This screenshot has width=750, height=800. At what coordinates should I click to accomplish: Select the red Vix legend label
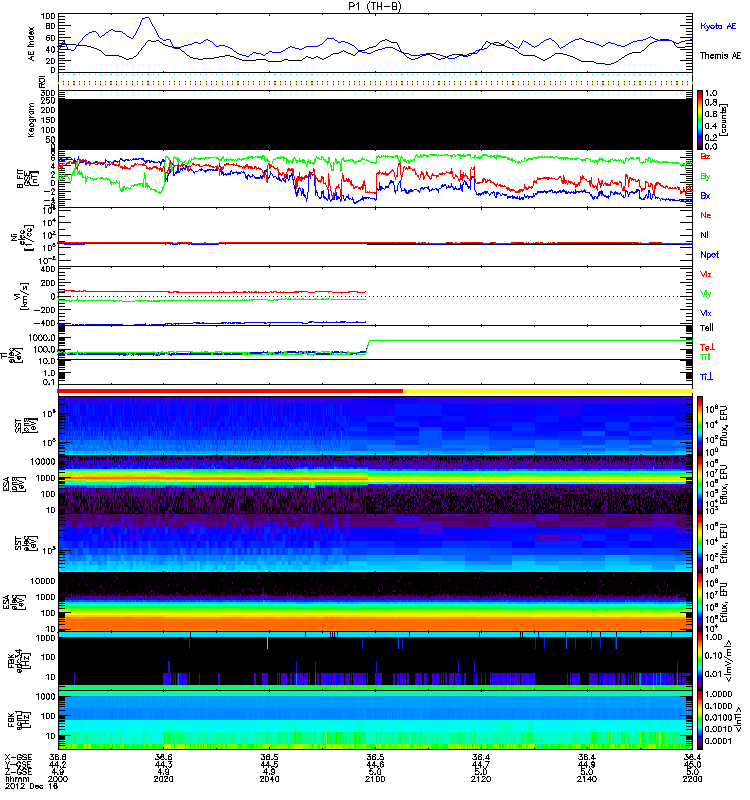pyautogui.click(x=705, y=274)
